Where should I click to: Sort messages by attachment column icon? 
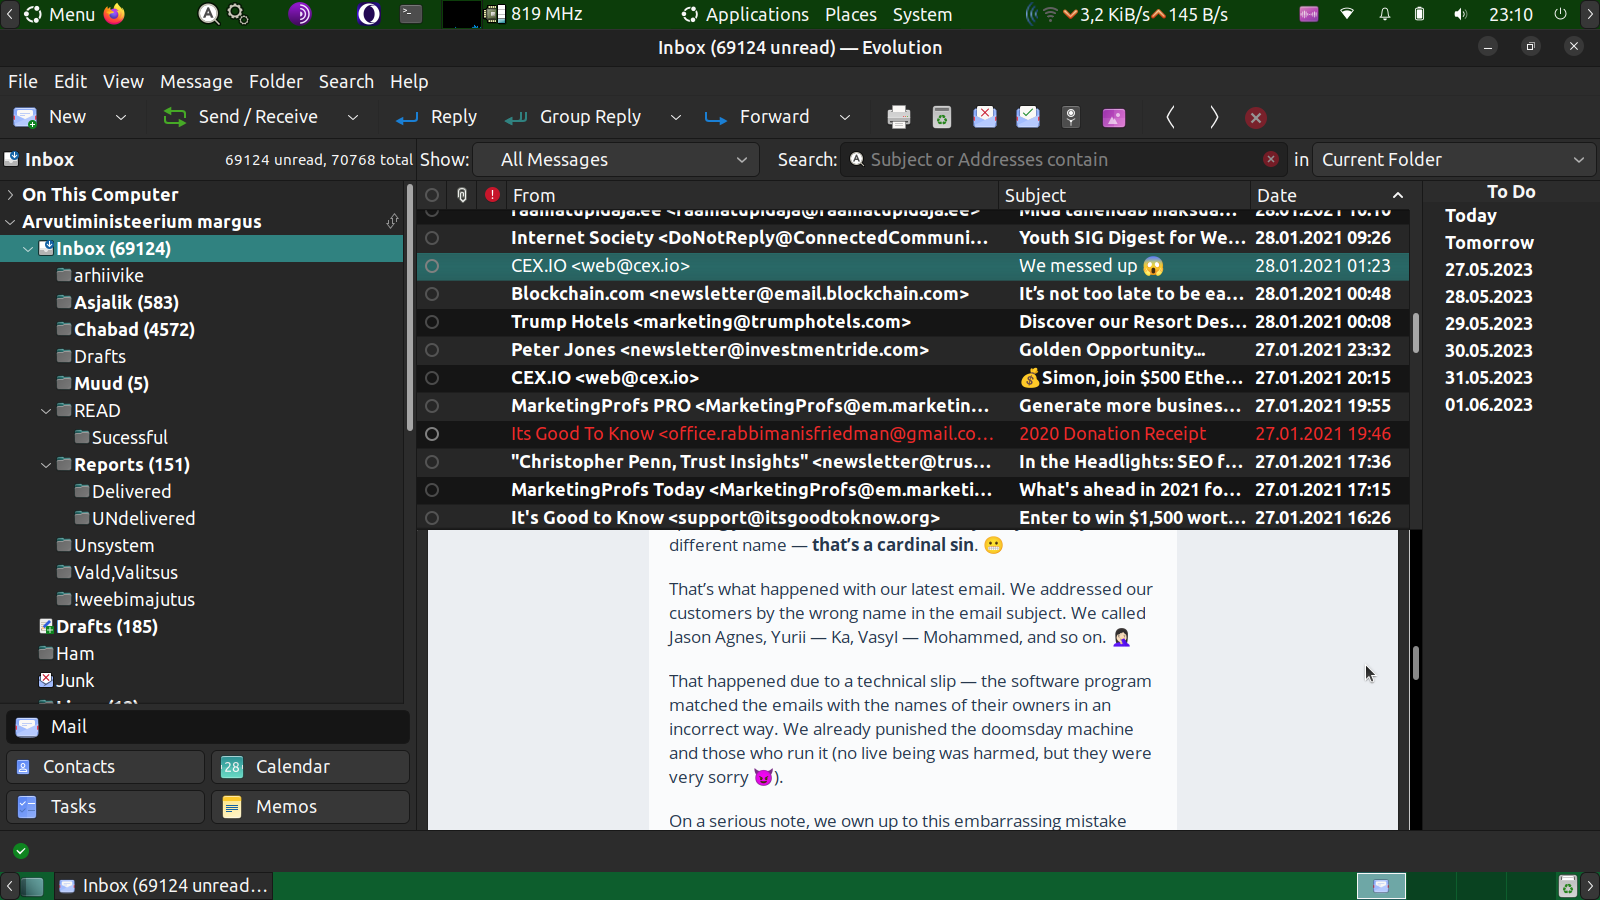click(462, 195)
